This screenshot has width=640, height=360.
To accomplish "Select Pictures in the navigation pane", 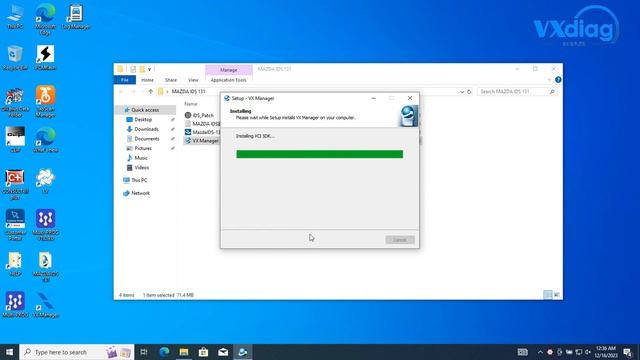I will (x=143, y=148).
